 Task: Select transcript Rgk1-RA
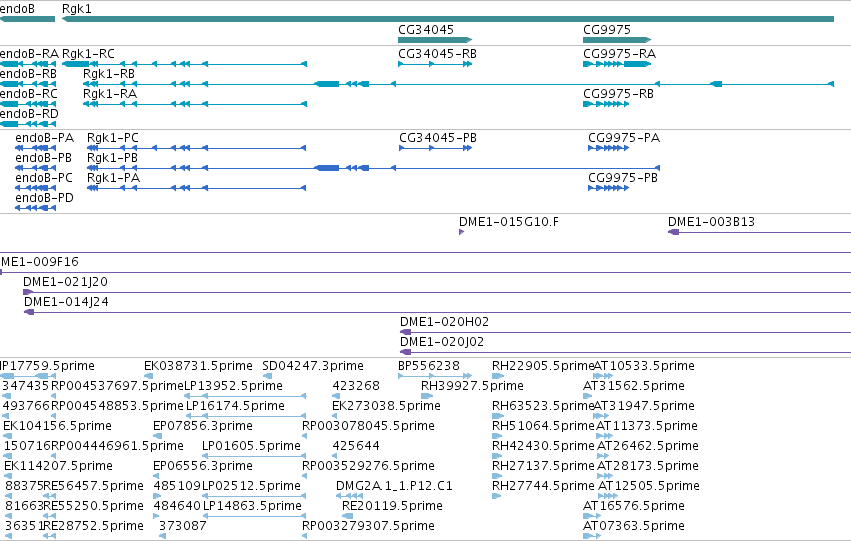(x=110, y=94)
